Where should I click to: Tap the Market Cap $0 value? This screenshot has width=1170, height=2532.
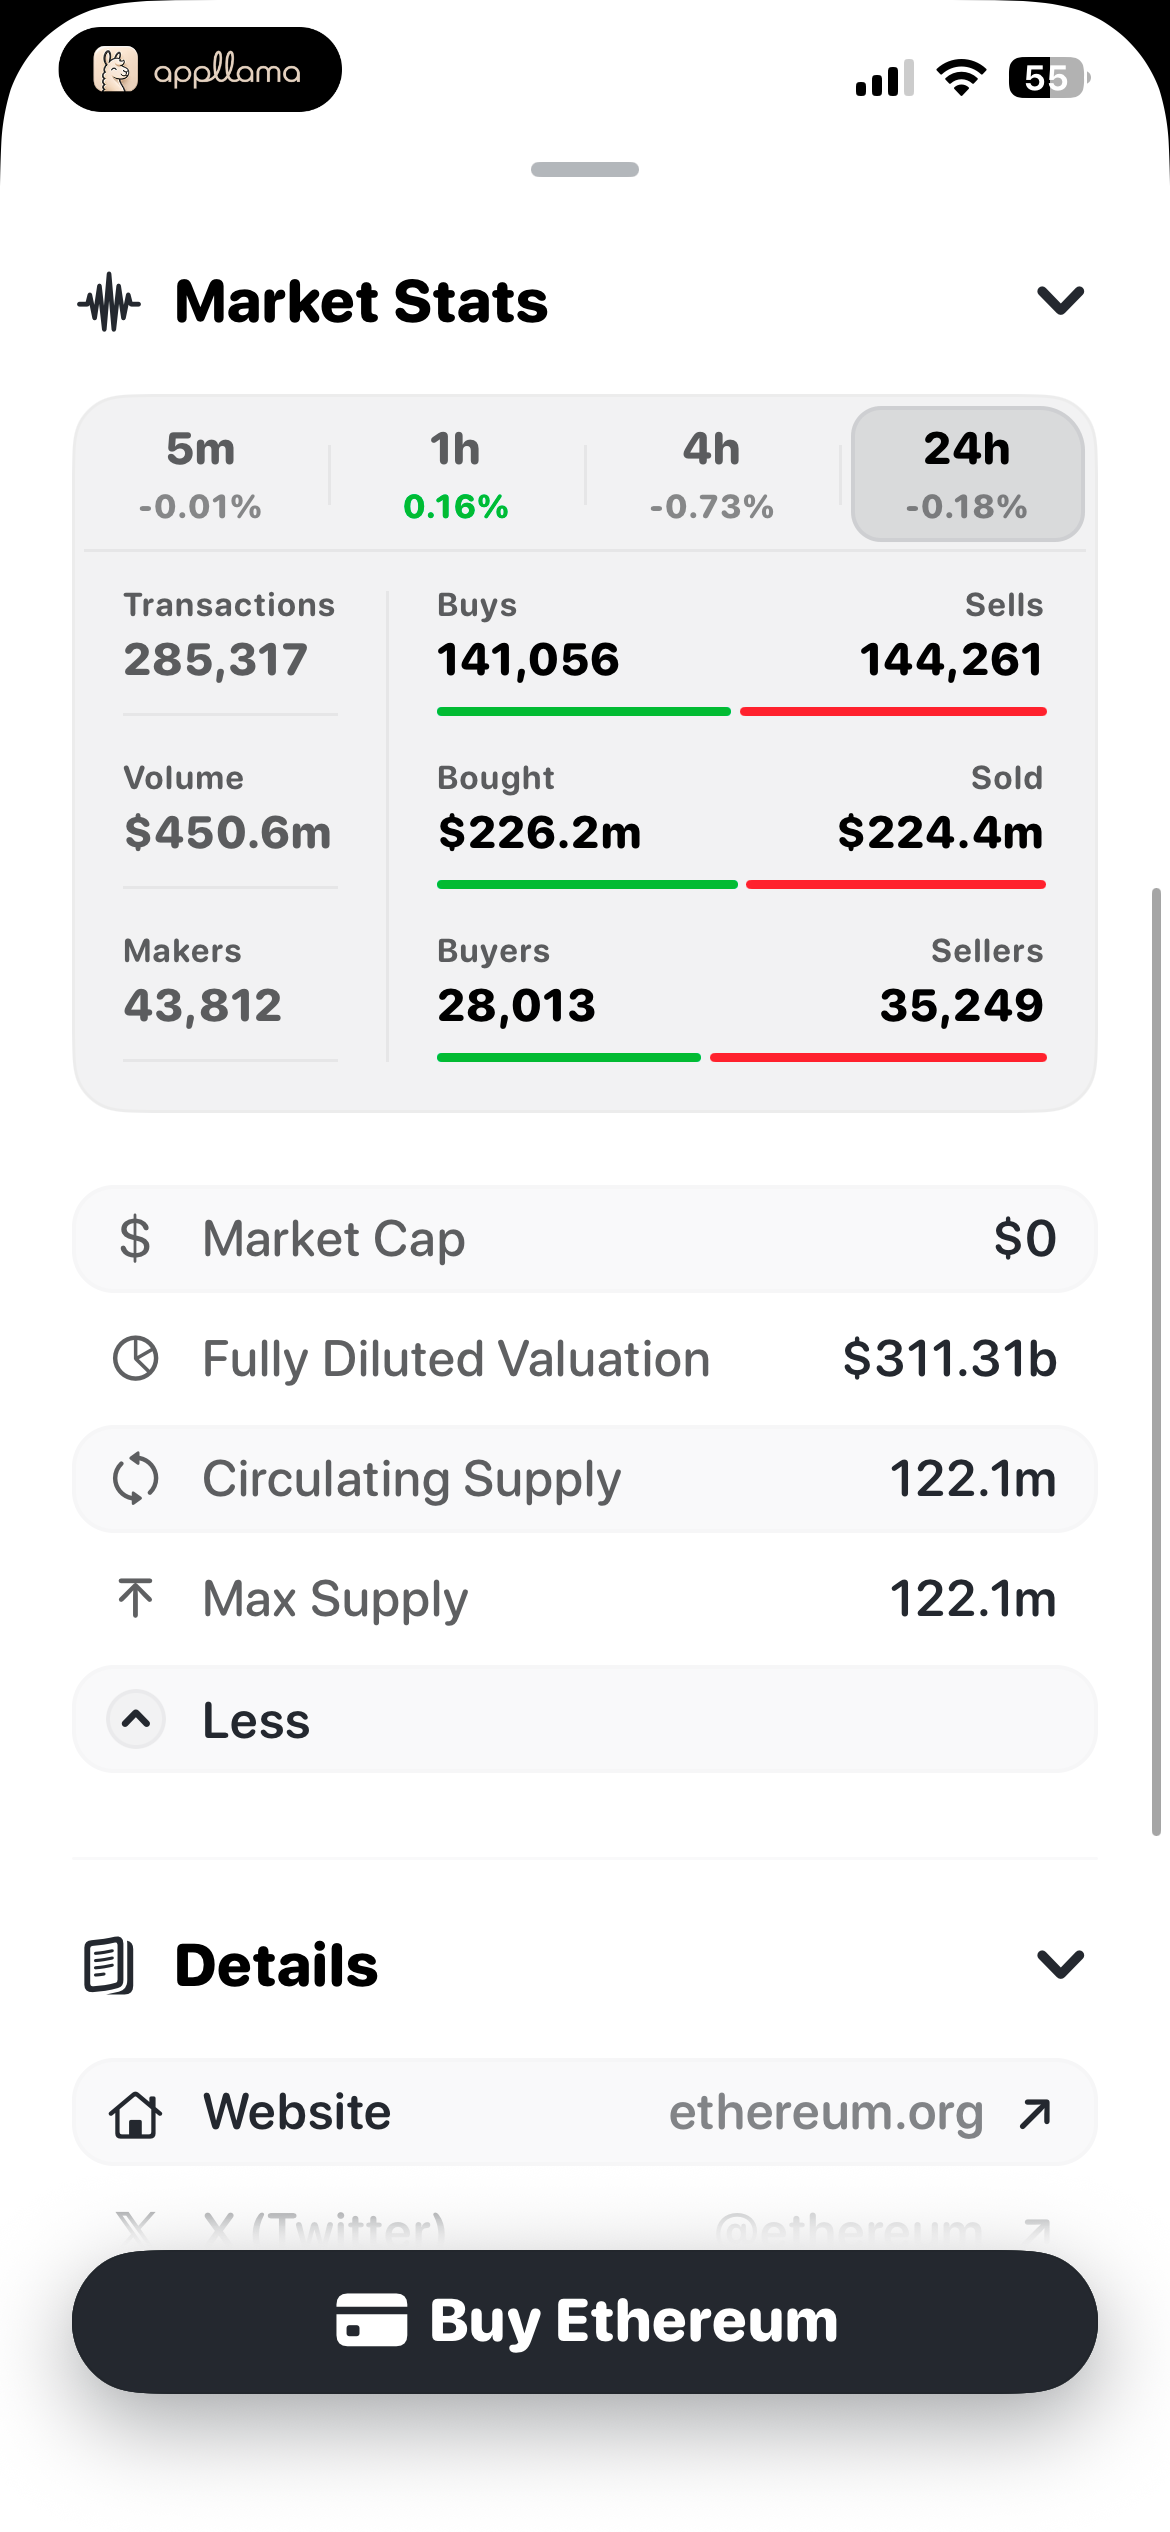tap(1025, 1239)
